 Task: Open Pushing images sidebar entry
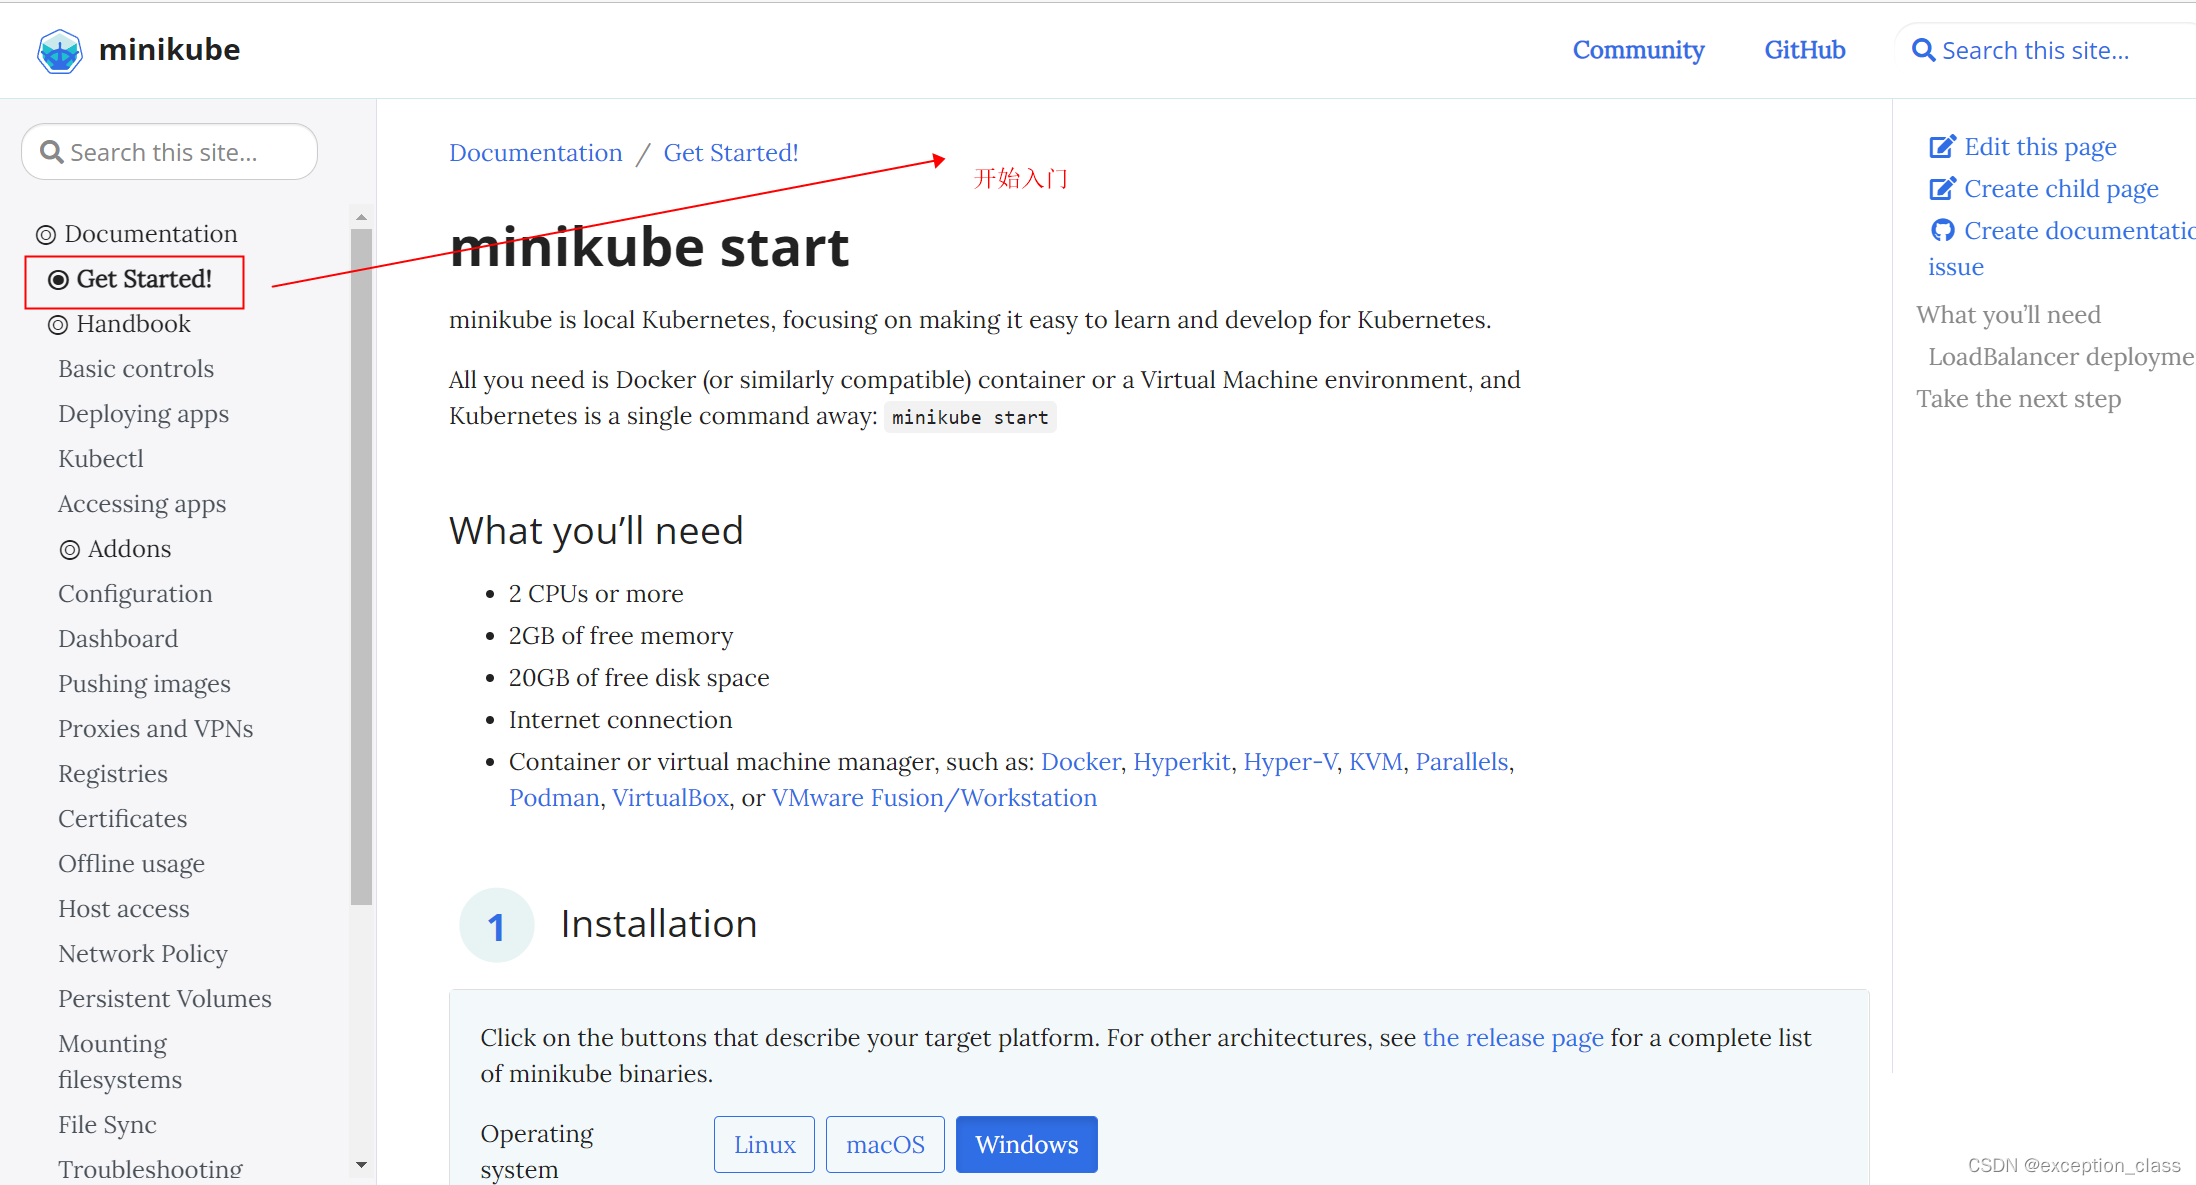point(144,684)
